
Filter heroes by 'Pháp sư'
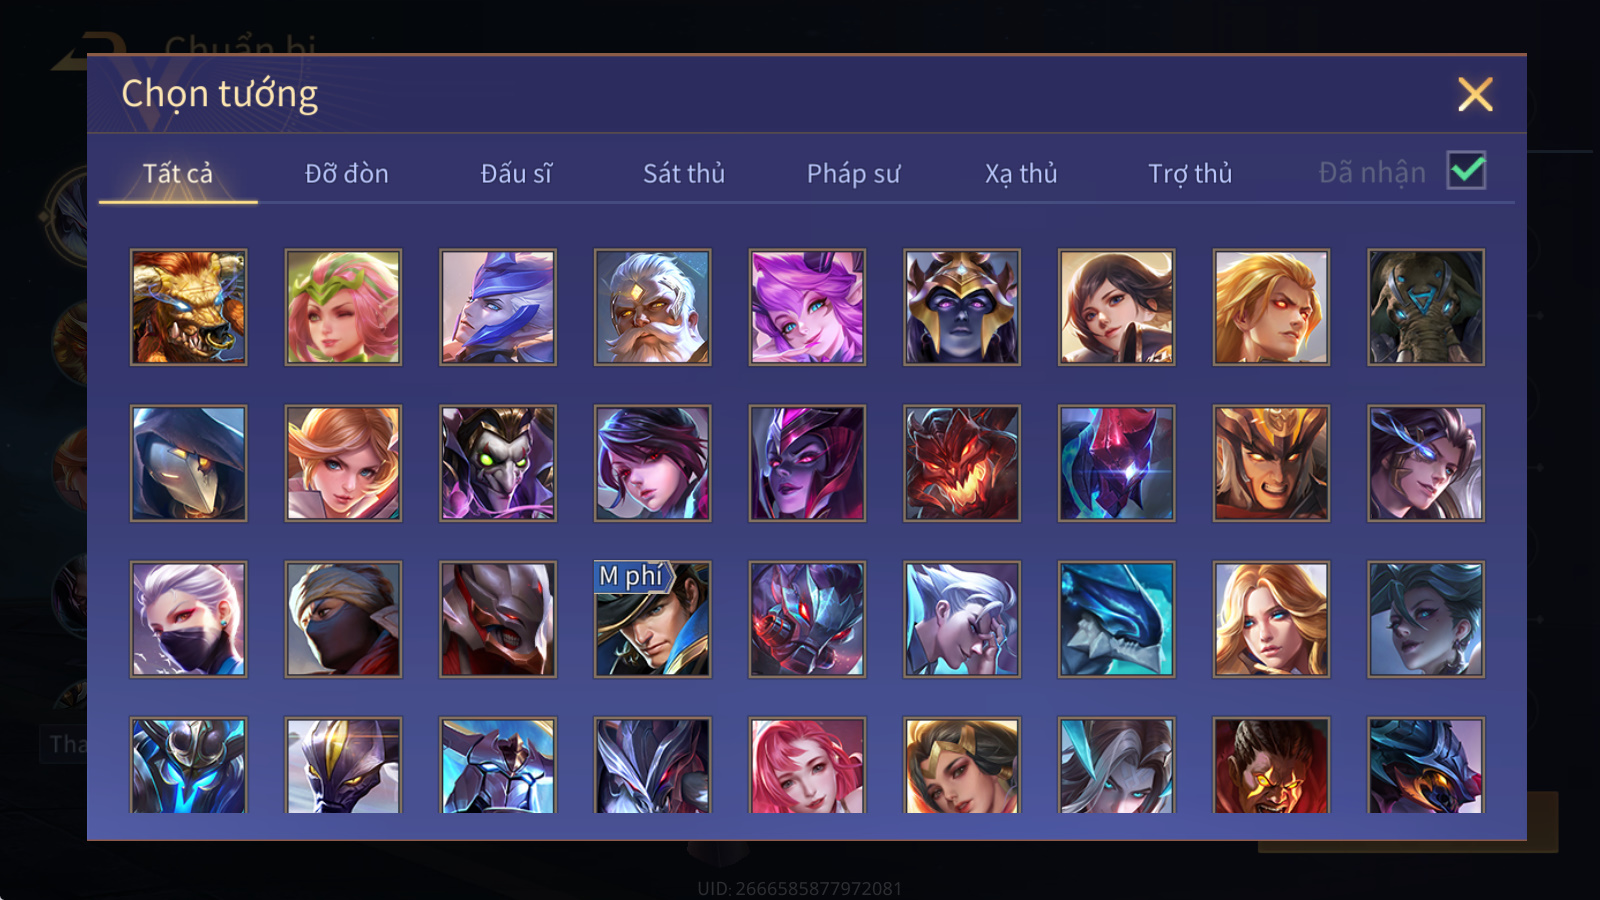853,174
